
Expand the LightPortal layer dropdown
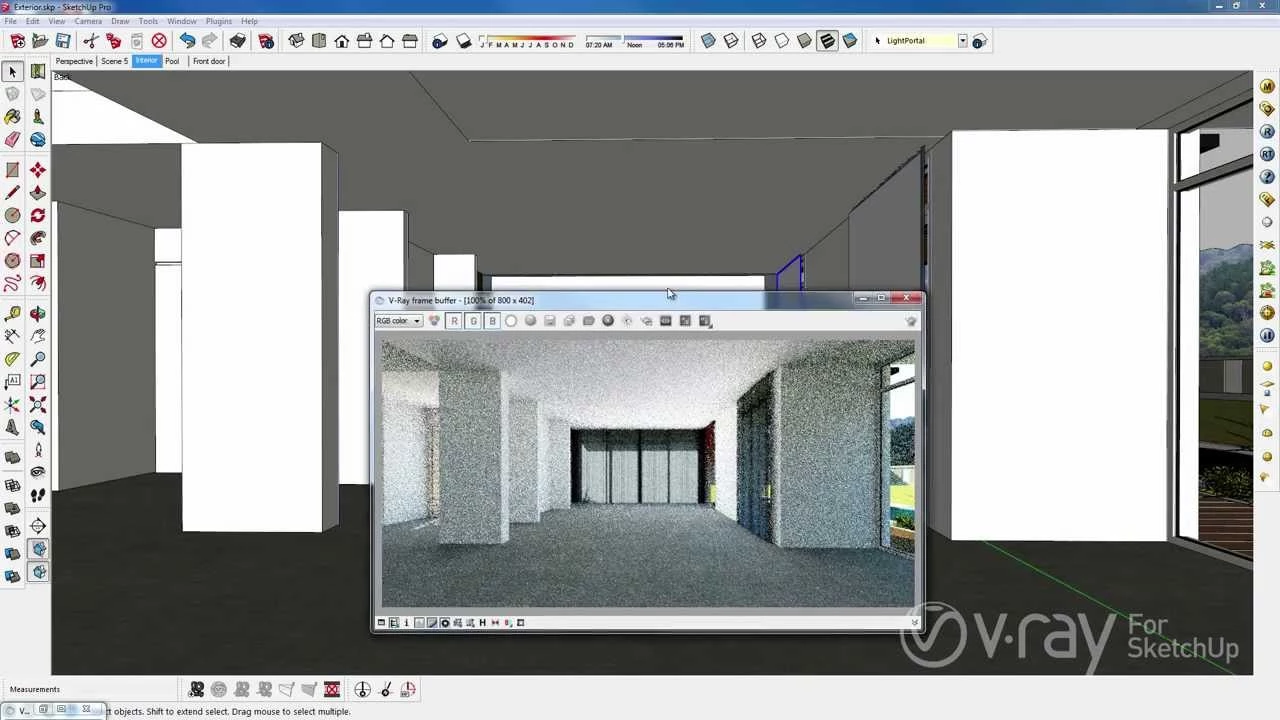coord(962,41)
